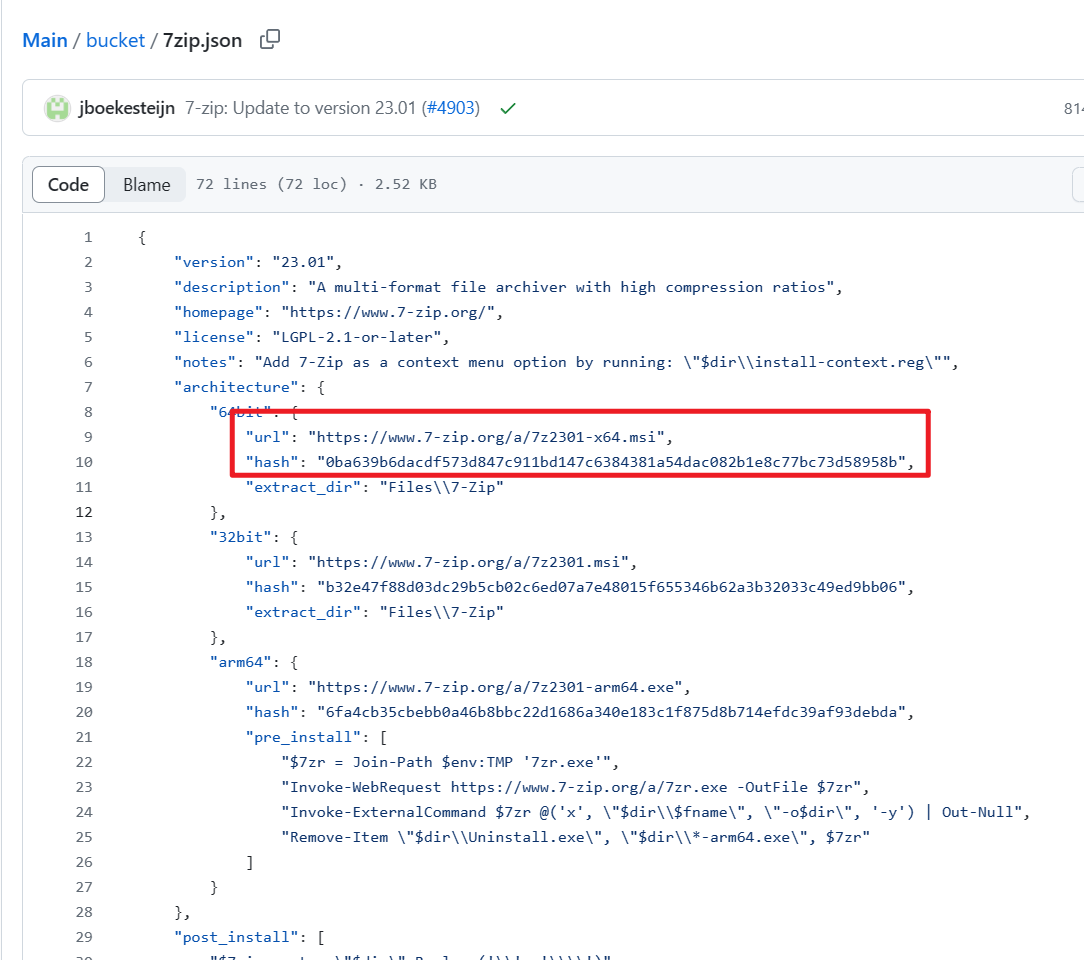
Task: Click the "extract_dir" key on line 11
Action: (x=303, y=487)
